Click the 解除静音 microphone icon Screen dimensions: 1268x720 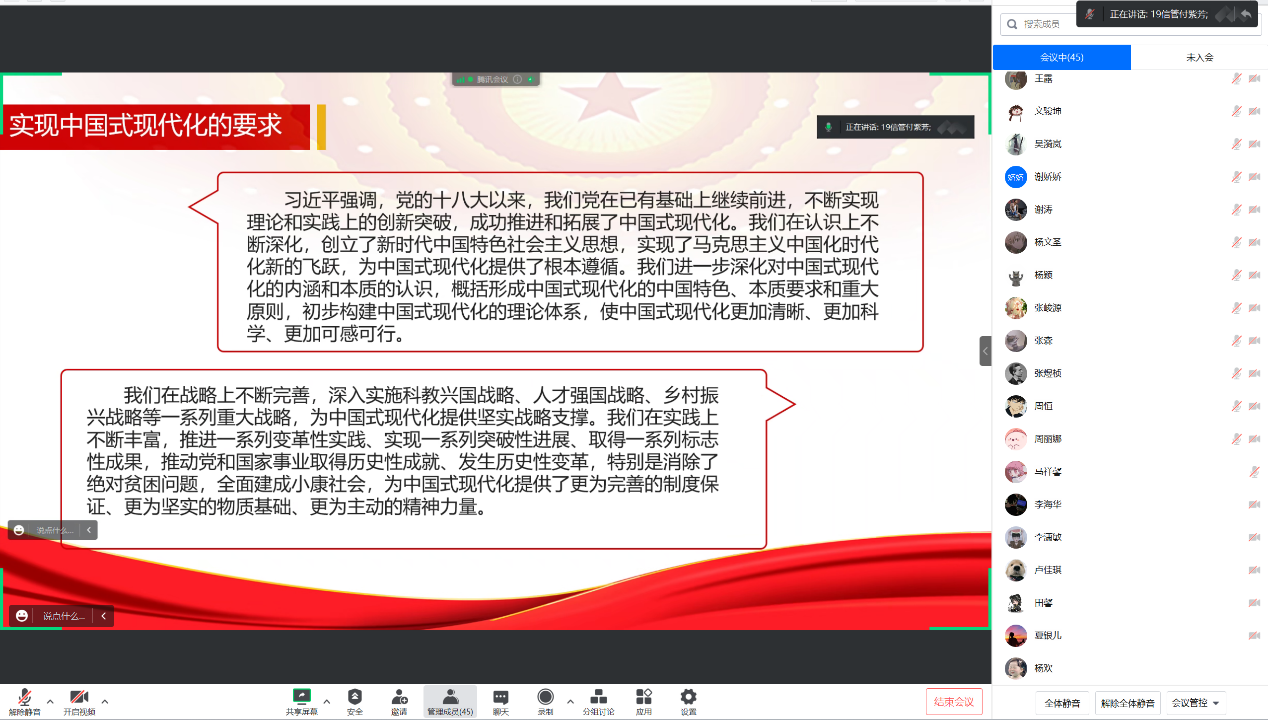click(21, 697)
